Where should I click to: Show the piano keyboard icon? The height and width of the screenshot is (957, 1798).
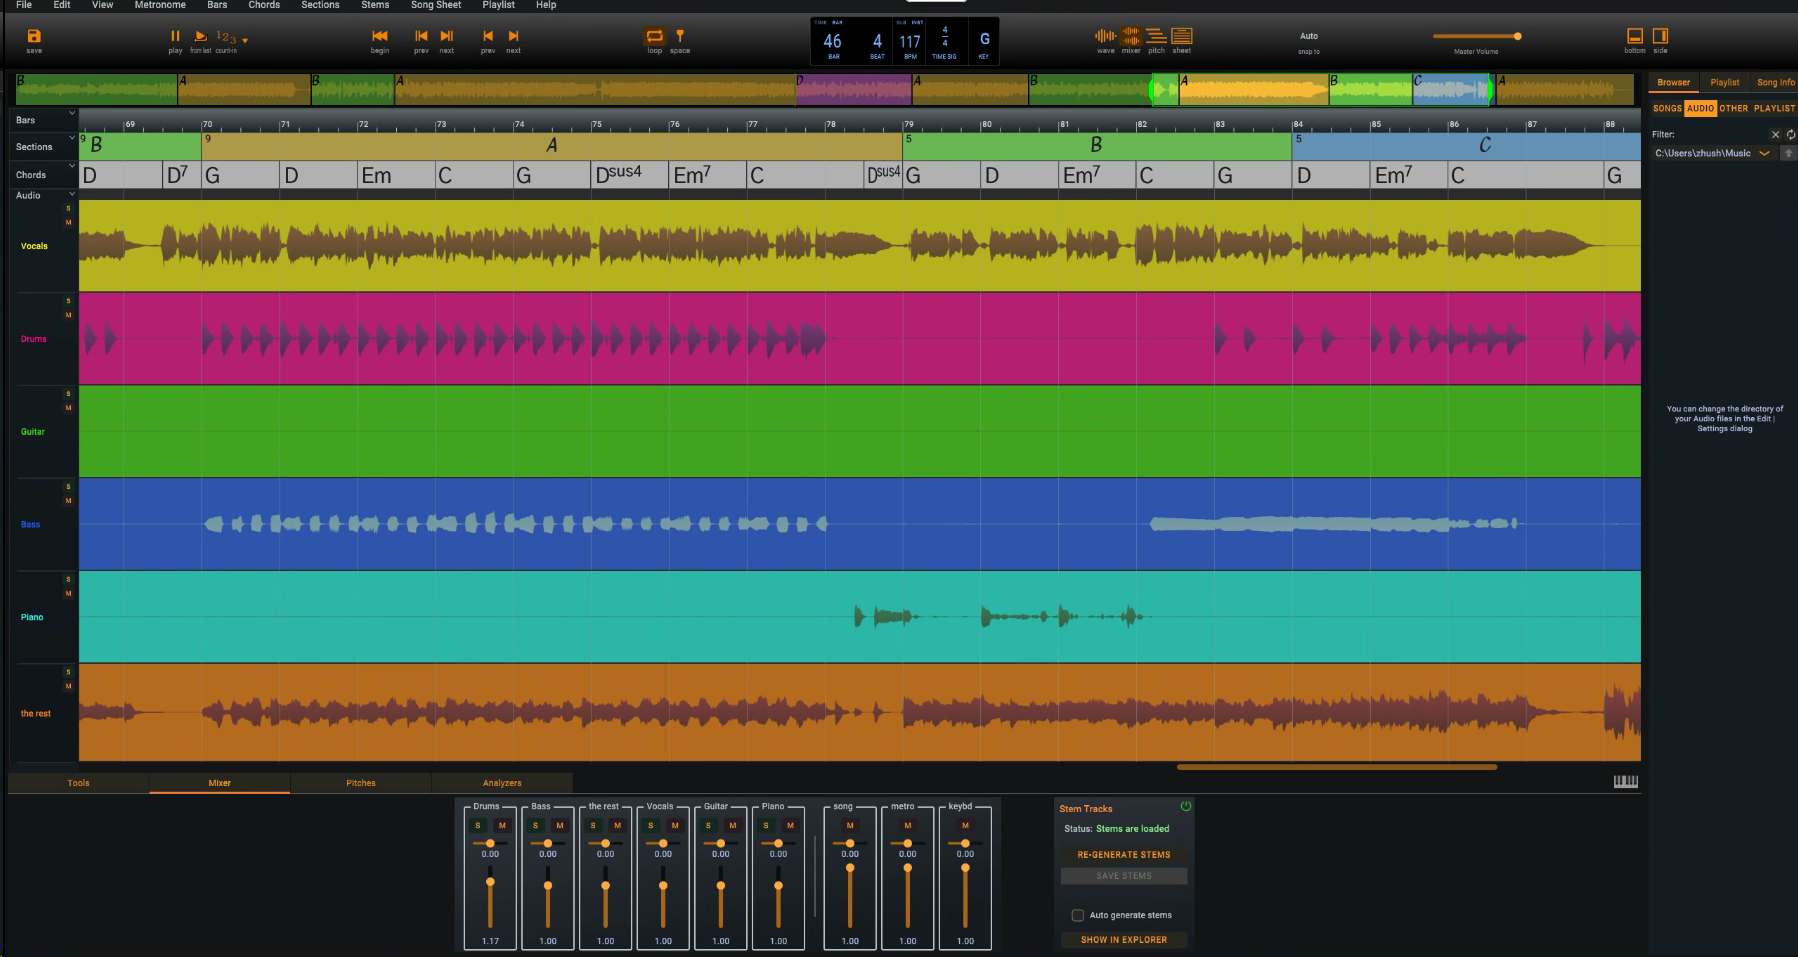point(1626,781)
